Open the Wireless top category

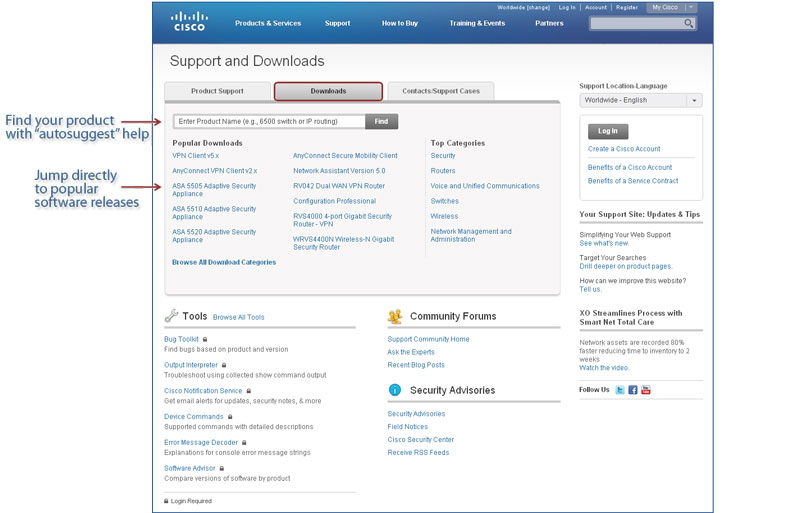[444, 216]
